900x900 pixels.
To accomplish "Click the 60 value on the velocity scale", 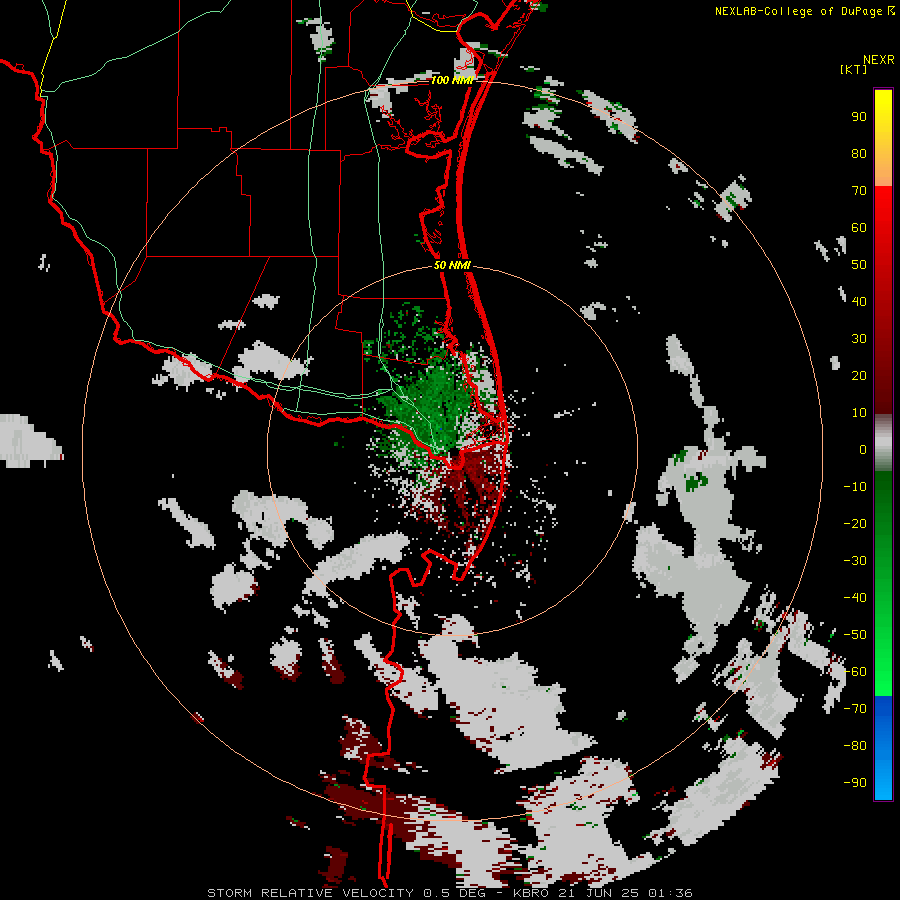I will (859, 228).
